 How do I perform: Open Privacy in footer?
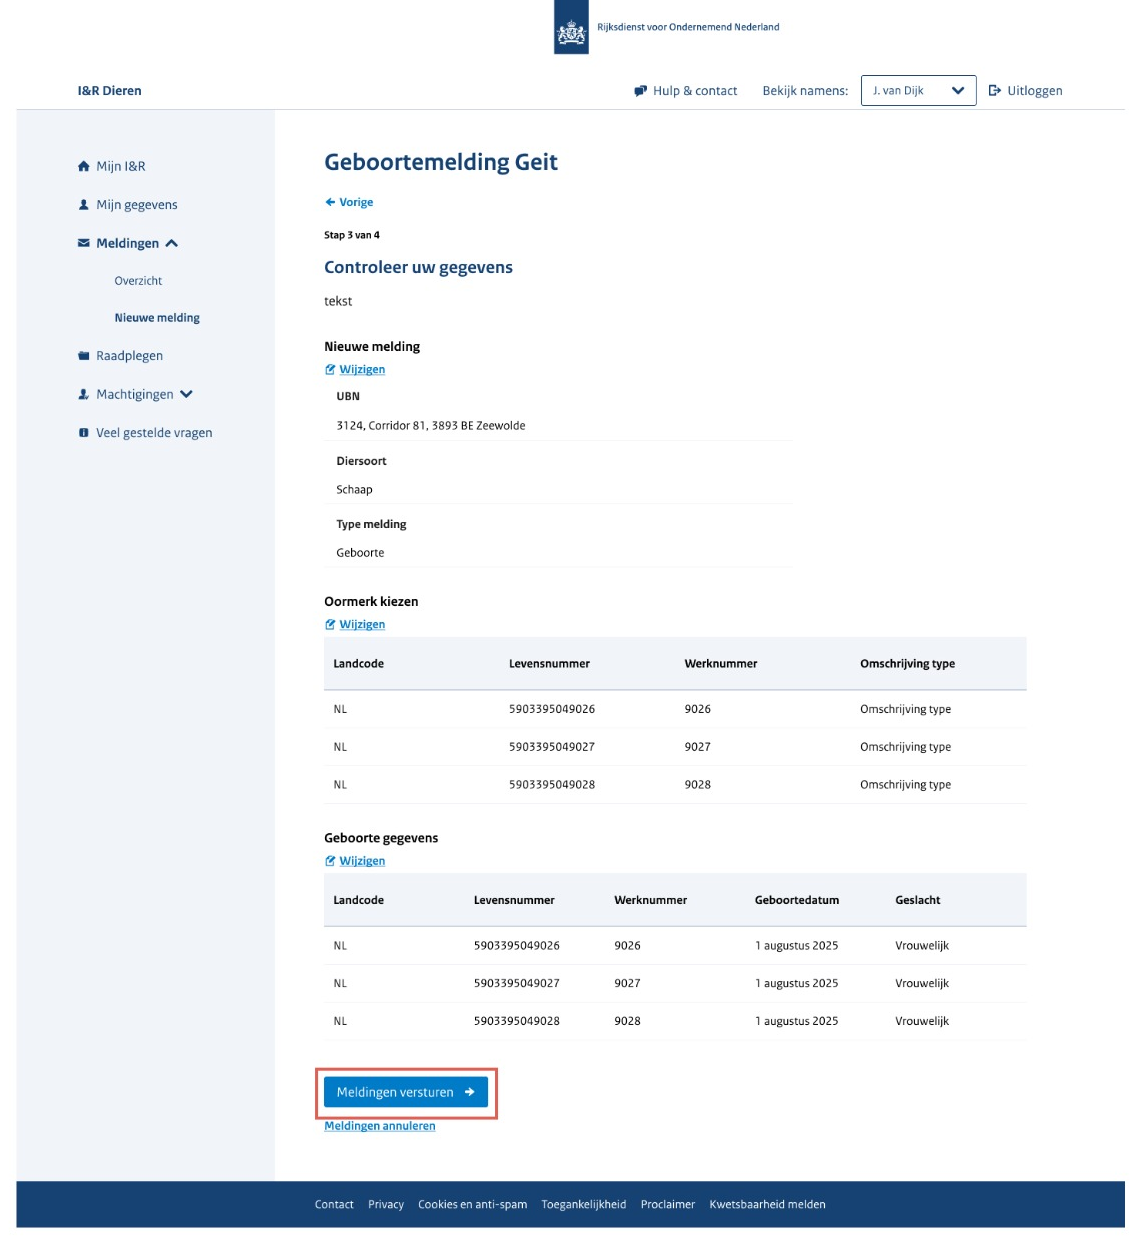[x=386, y=1205]
